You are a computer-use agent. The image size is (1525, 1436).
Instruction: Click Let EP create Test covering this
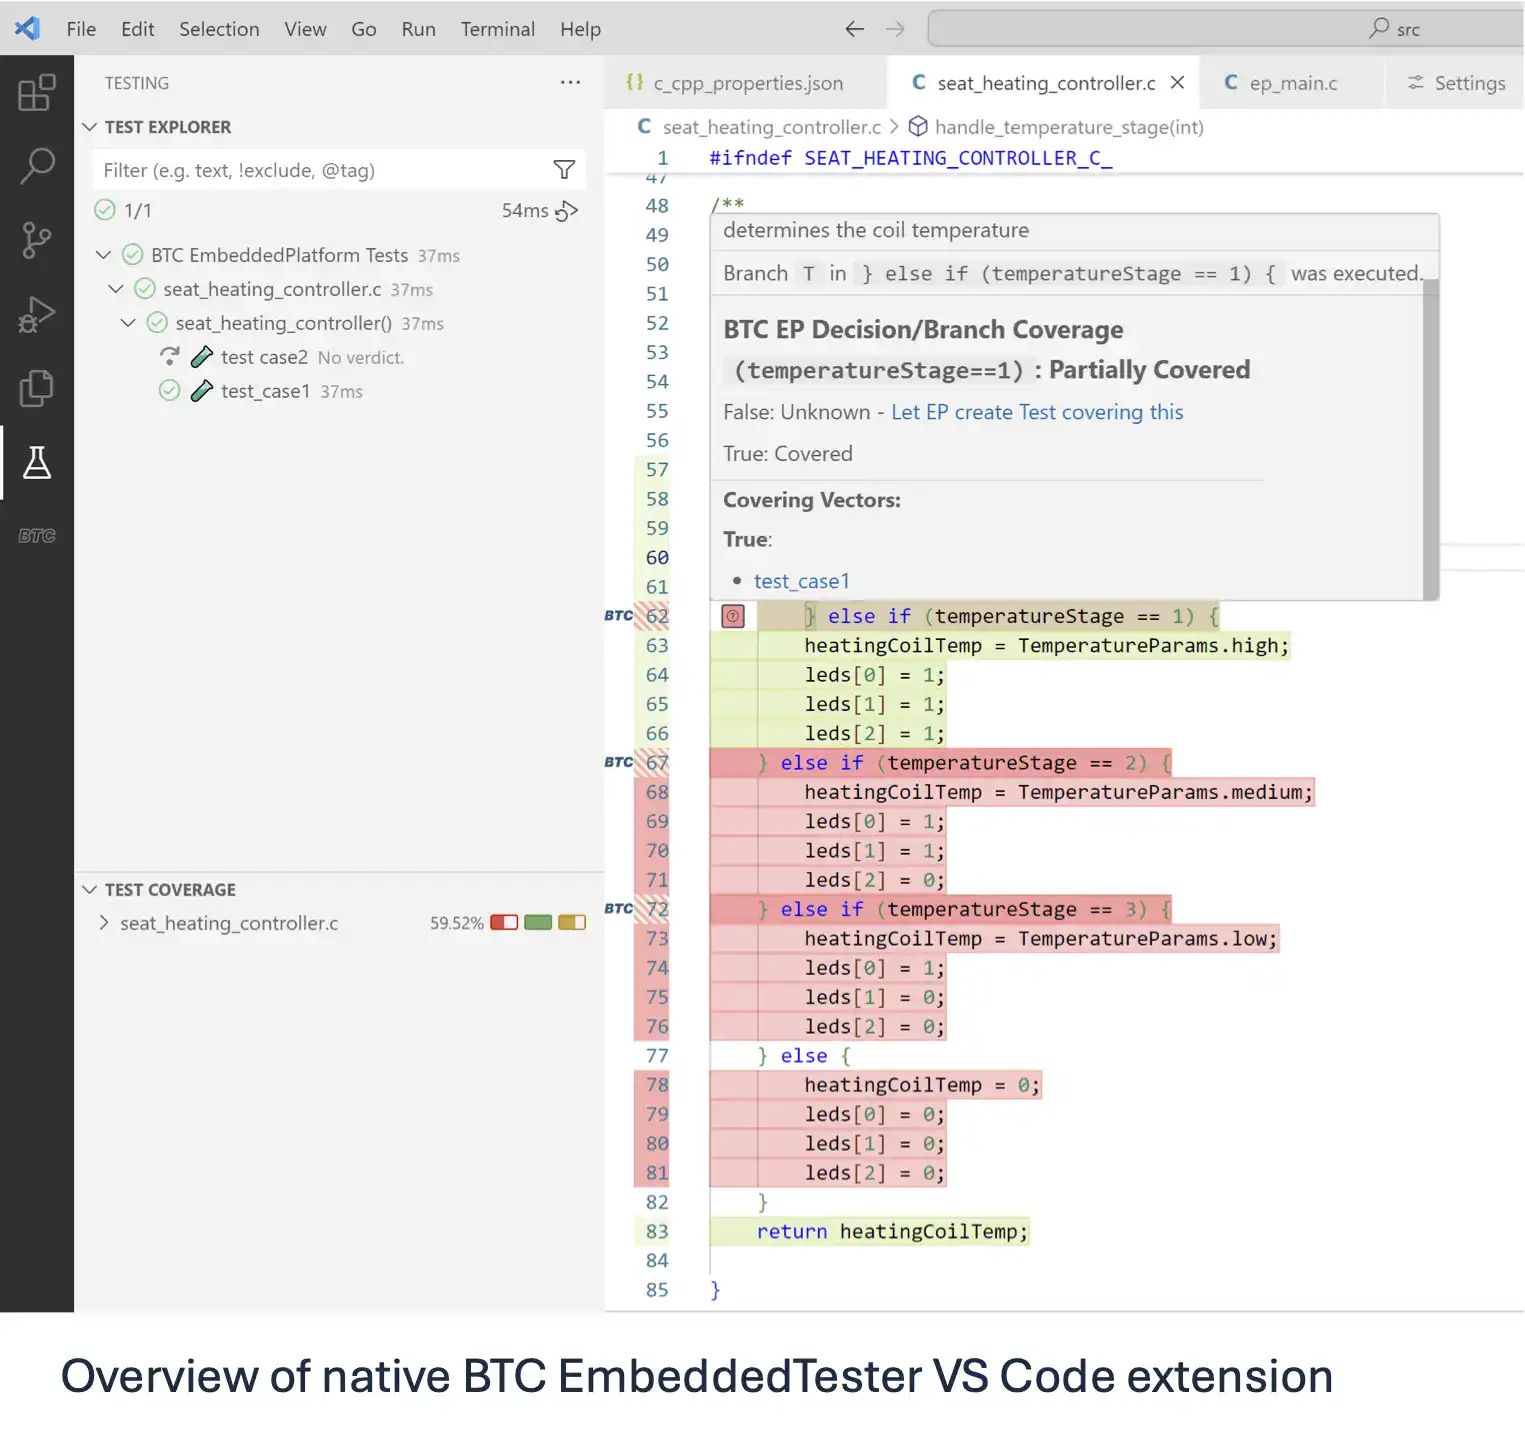(1036, 412)
